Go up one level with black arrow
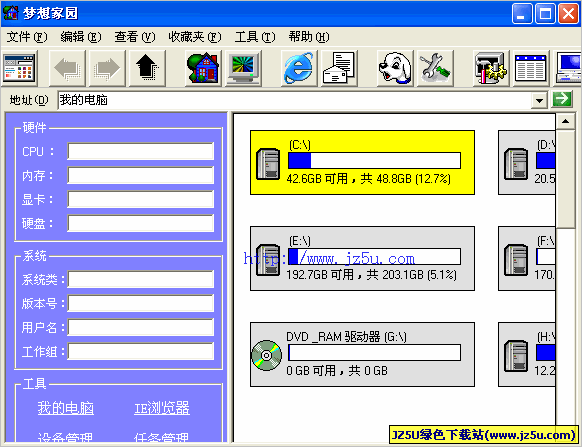 [x=147, y=68]
